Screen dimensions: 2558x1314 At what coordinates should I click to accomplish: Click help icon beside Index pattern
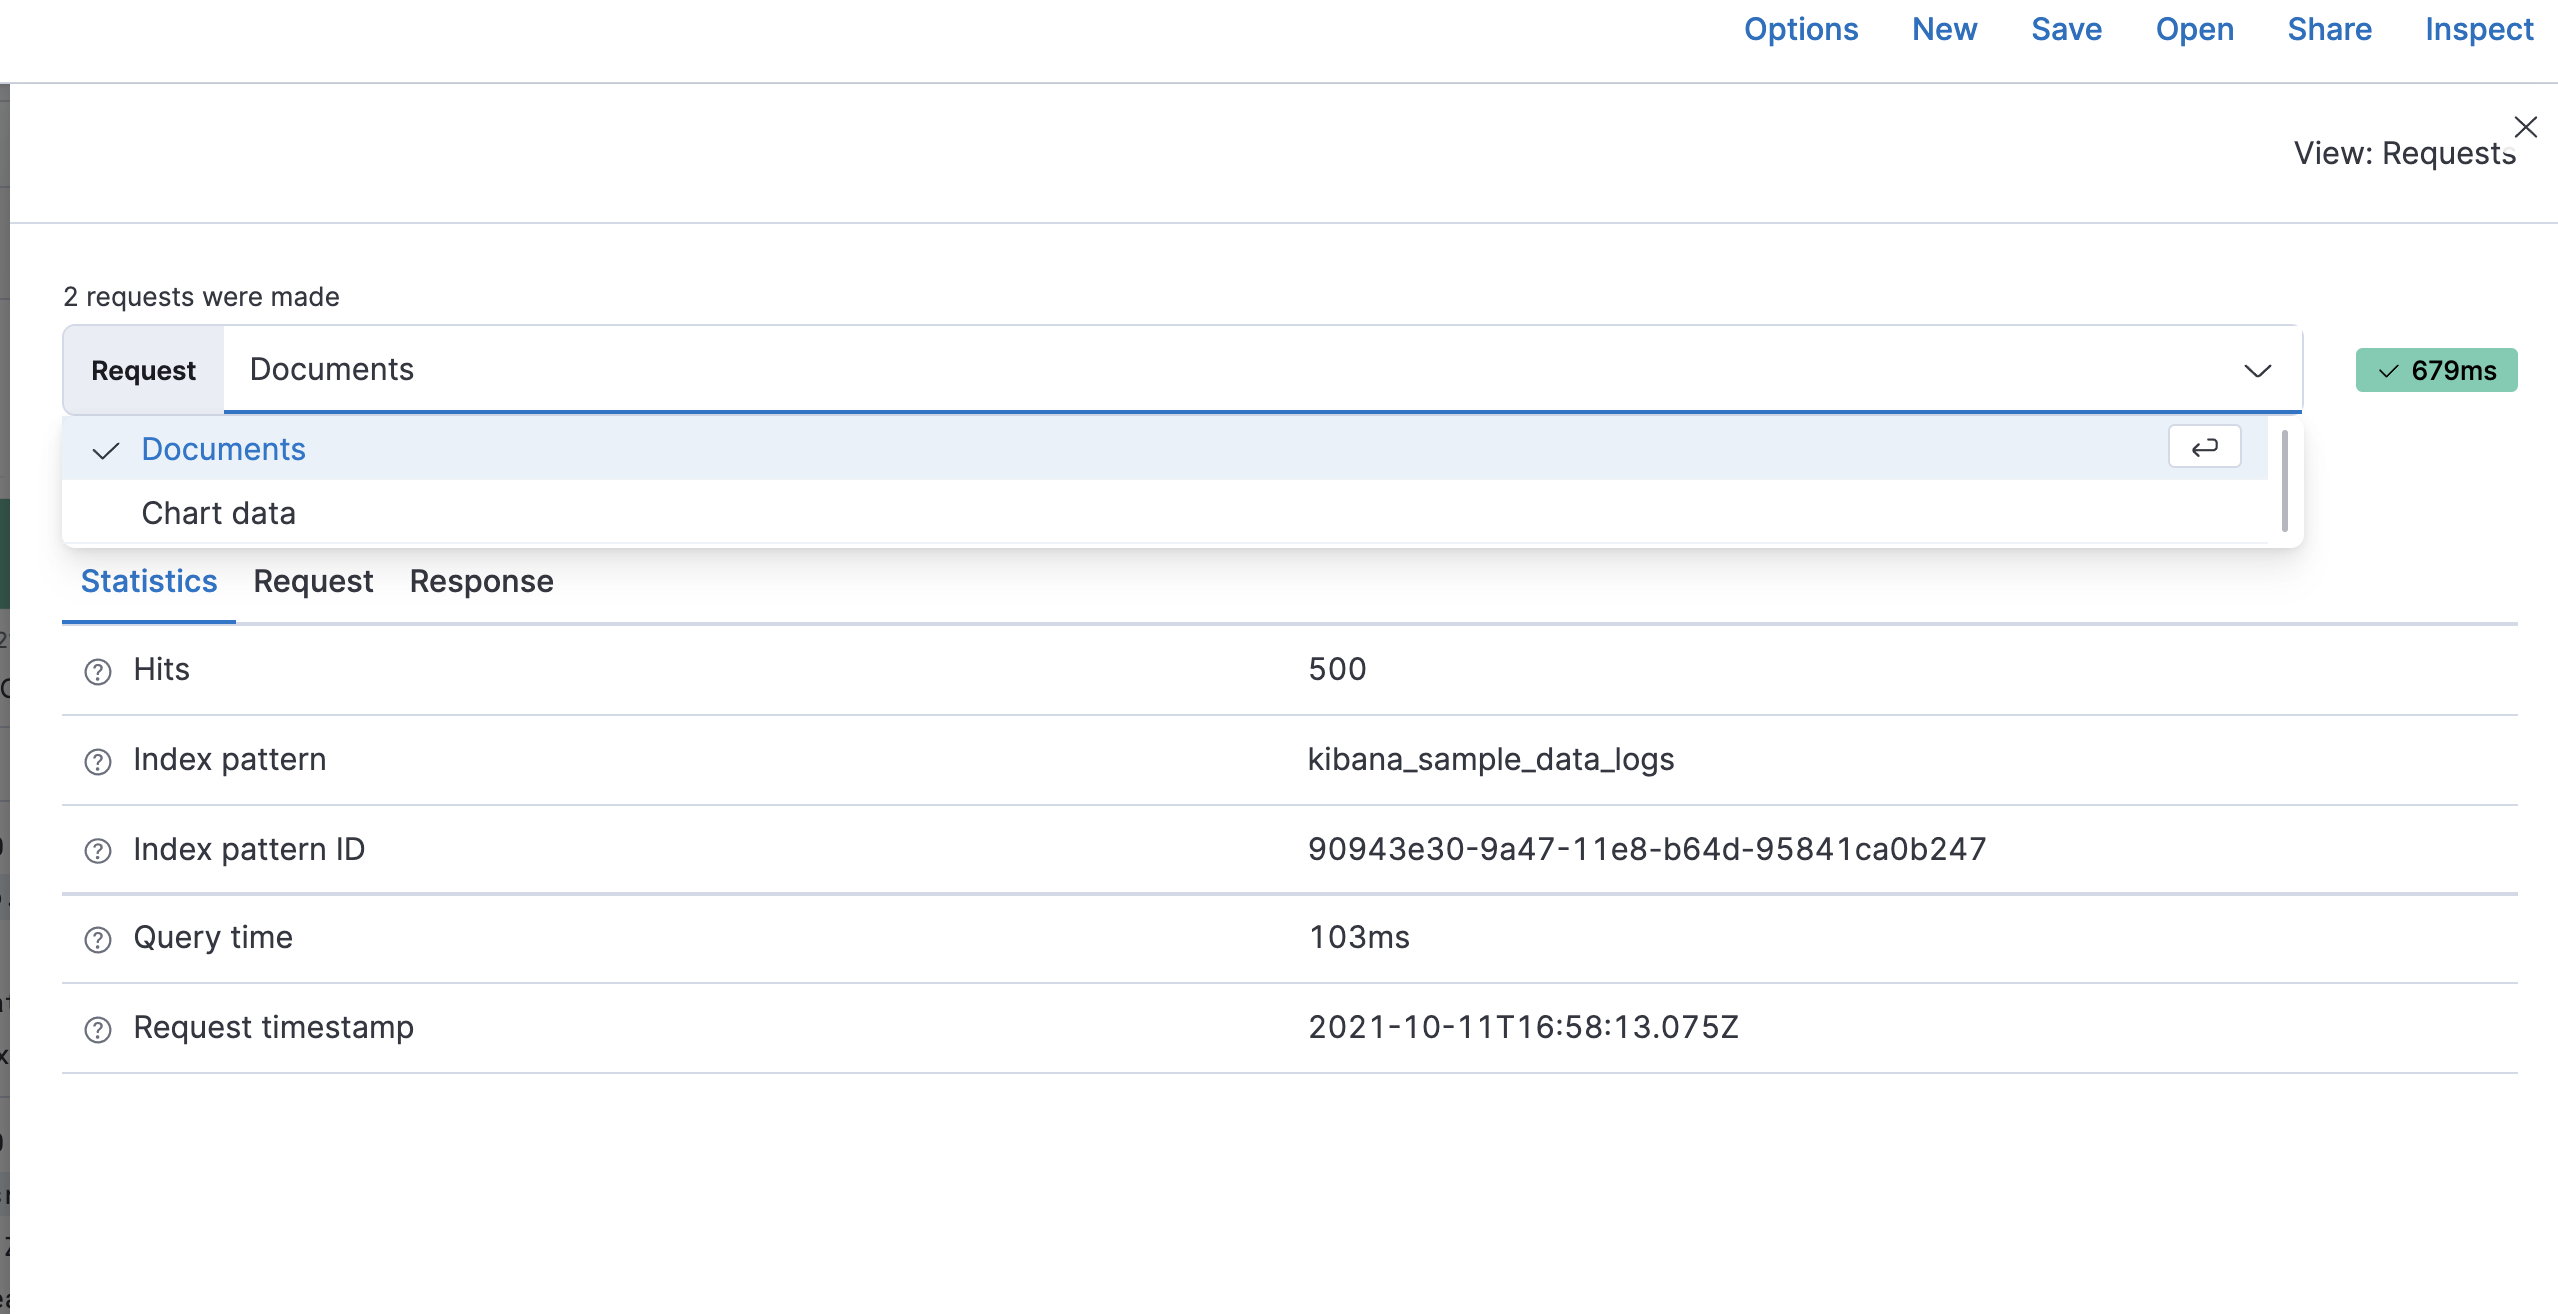pos(98,762)
